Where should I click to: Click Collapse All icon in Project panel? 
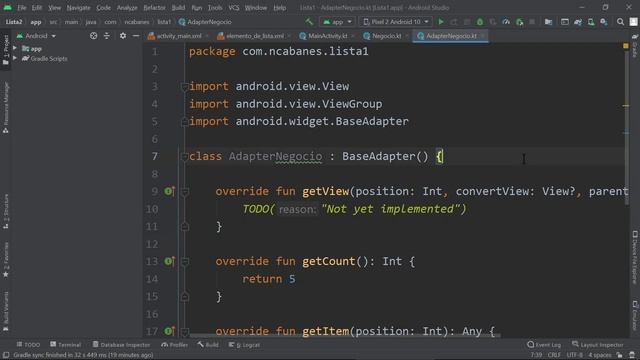click(x=107, y=36)
